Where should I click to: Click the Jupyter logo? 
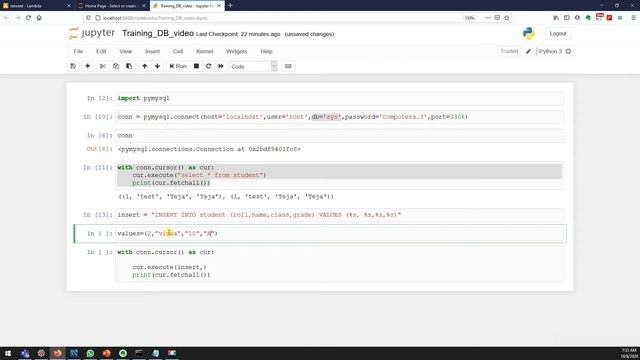pos(92,33)
